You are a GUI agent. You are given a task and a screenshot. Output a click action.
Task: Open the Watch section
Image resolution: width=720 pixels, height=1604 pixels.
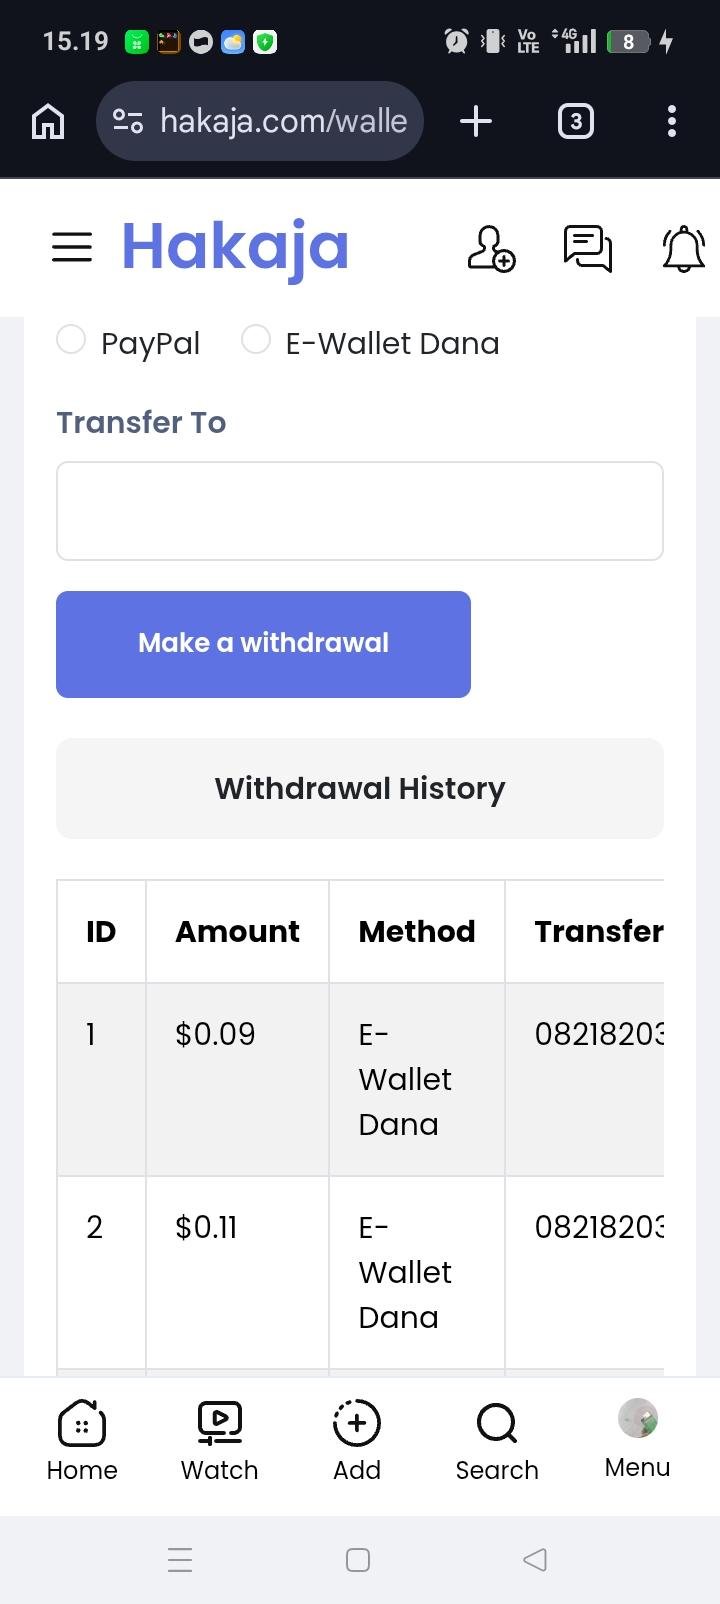coord(219,1440)
